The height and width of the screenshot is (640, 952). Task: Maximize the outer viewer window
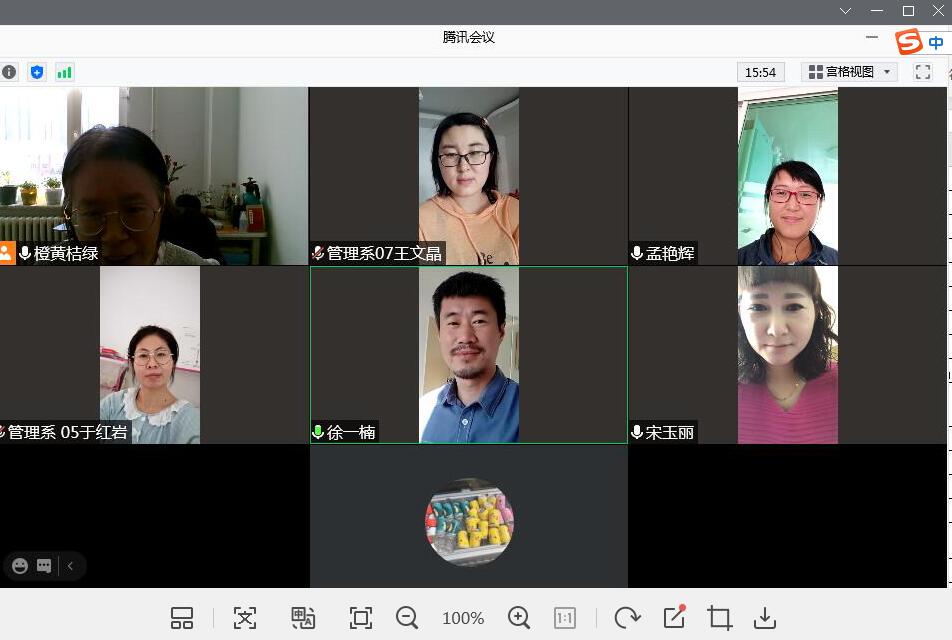coord(908,11)
